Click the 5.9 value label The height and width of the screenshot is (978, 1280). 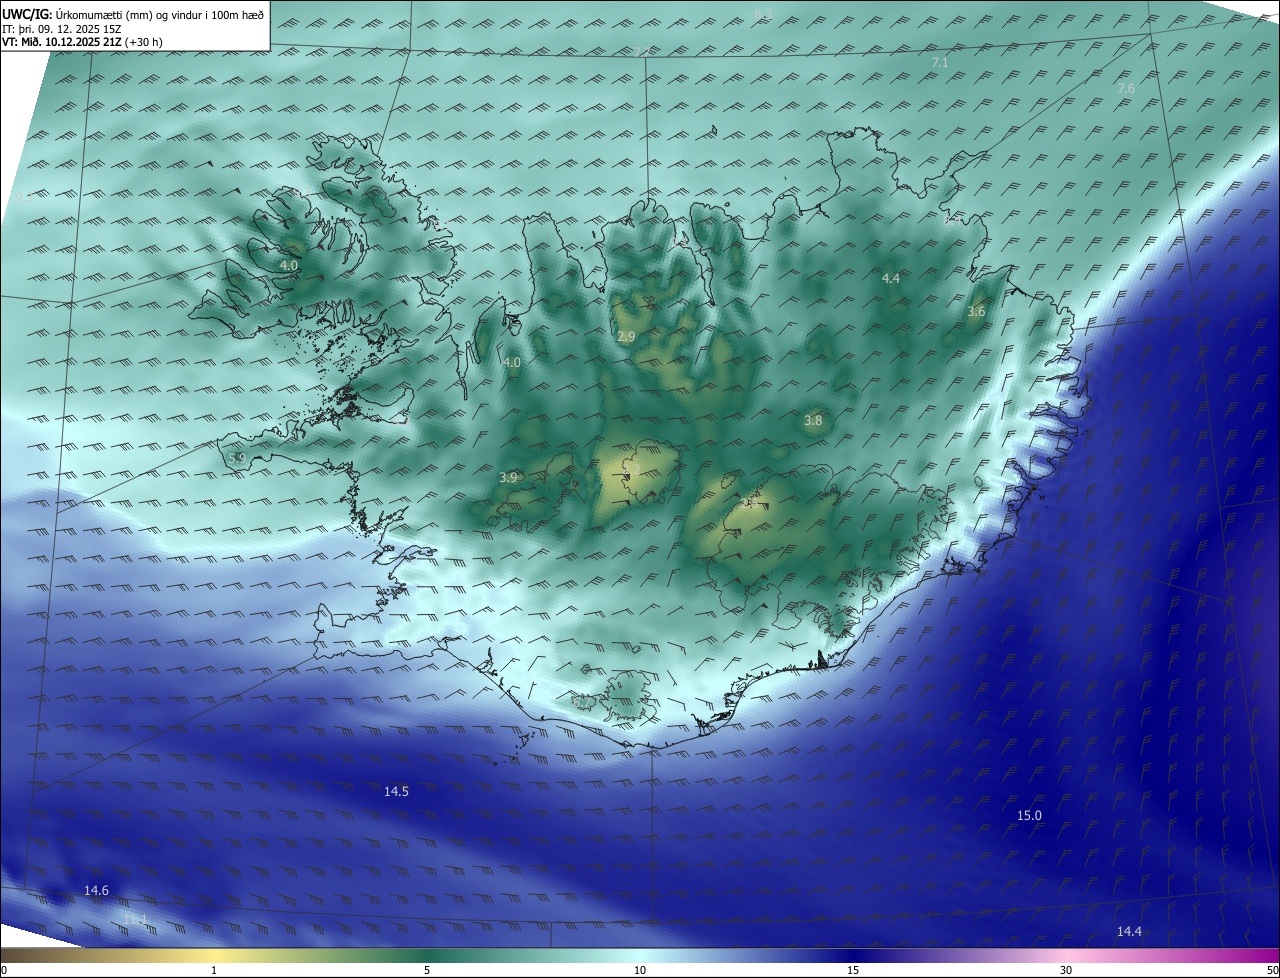(237, 458)
